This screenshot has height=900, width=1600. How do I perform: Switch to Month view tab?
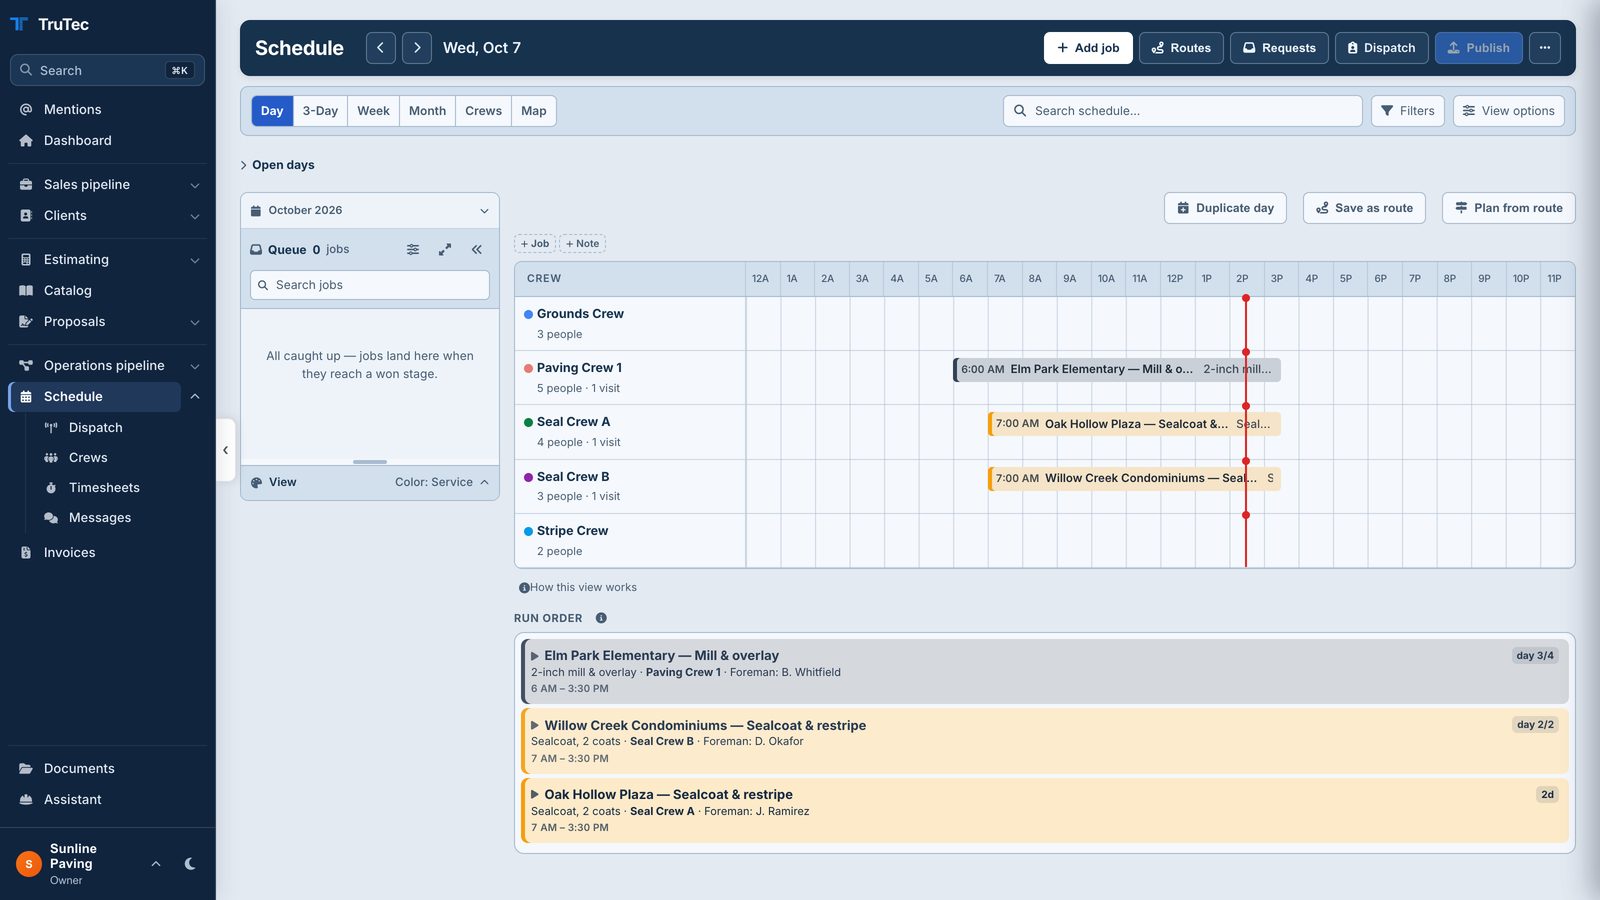(x=427, y=111)
